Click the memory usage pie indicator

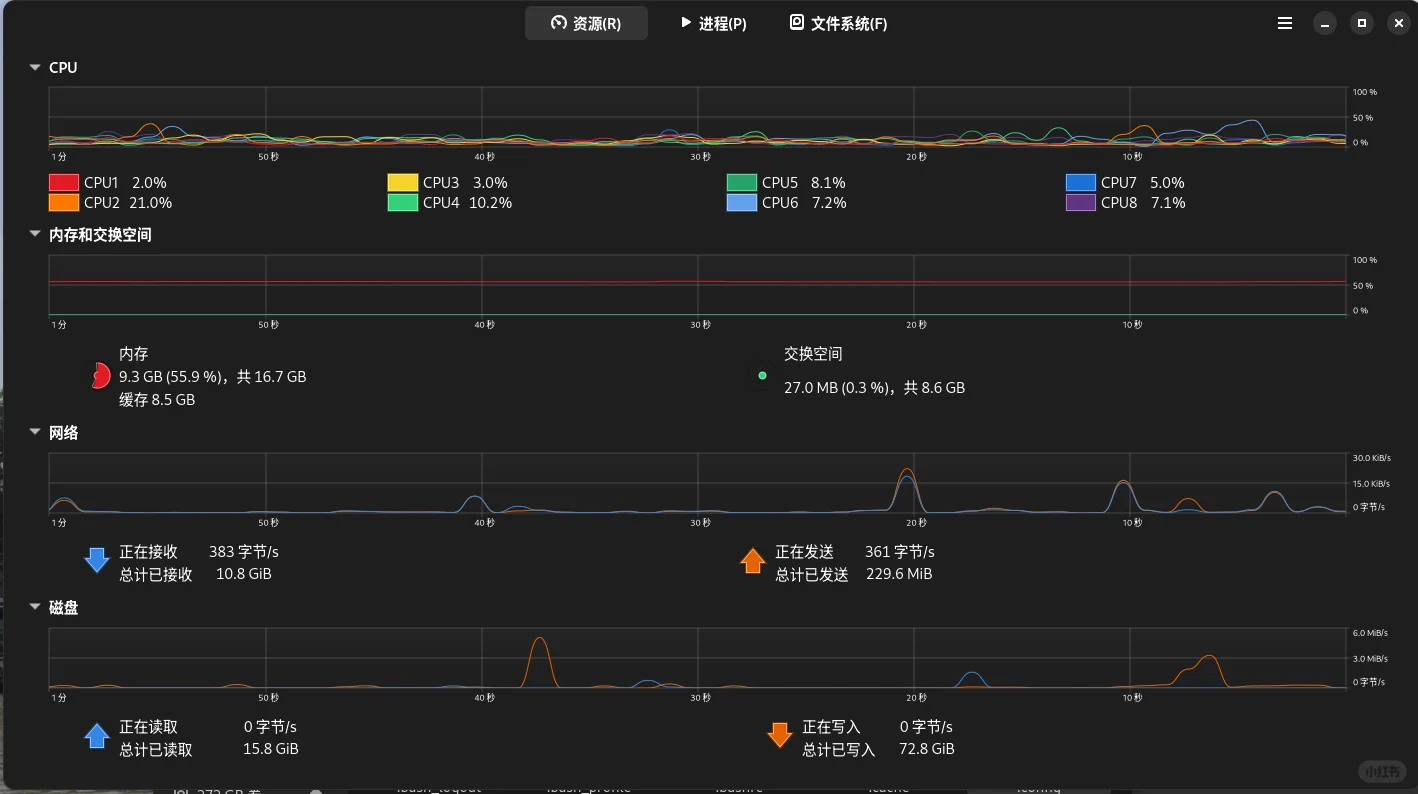(100, 375)
